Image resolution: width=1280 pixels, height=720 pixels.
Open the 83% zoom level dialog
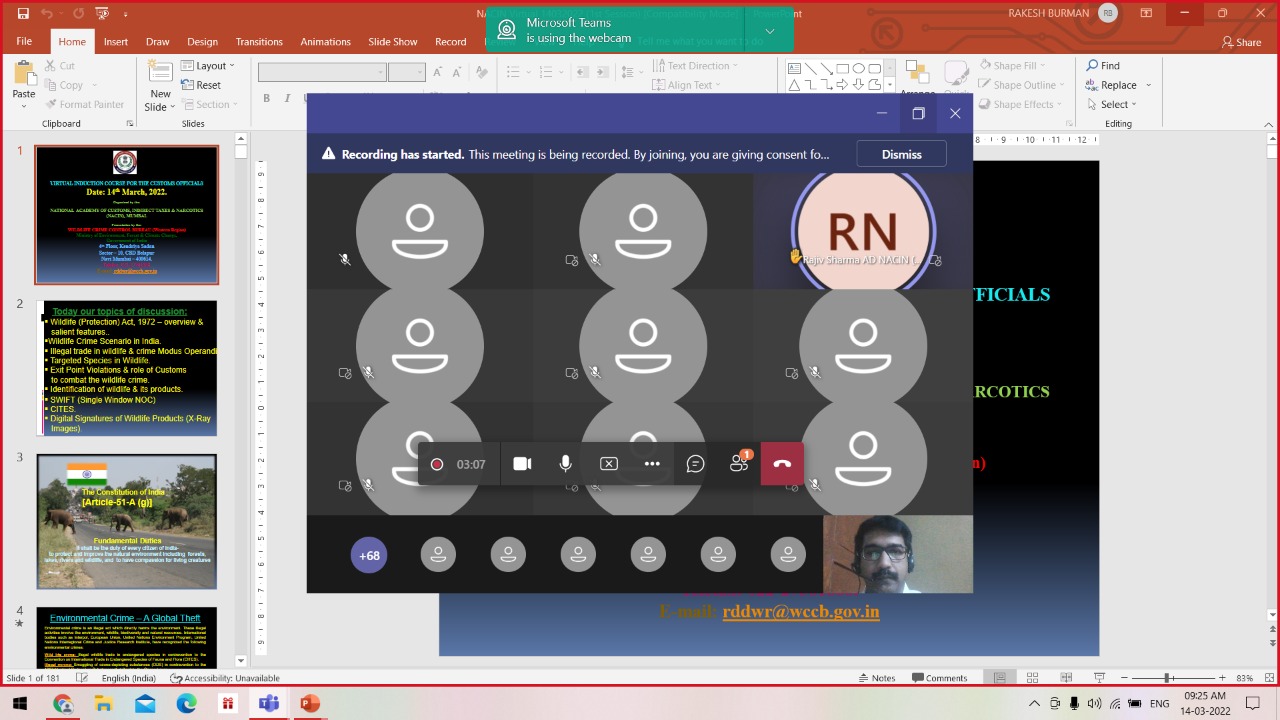pyautogui.click(x=1244, y=678)
